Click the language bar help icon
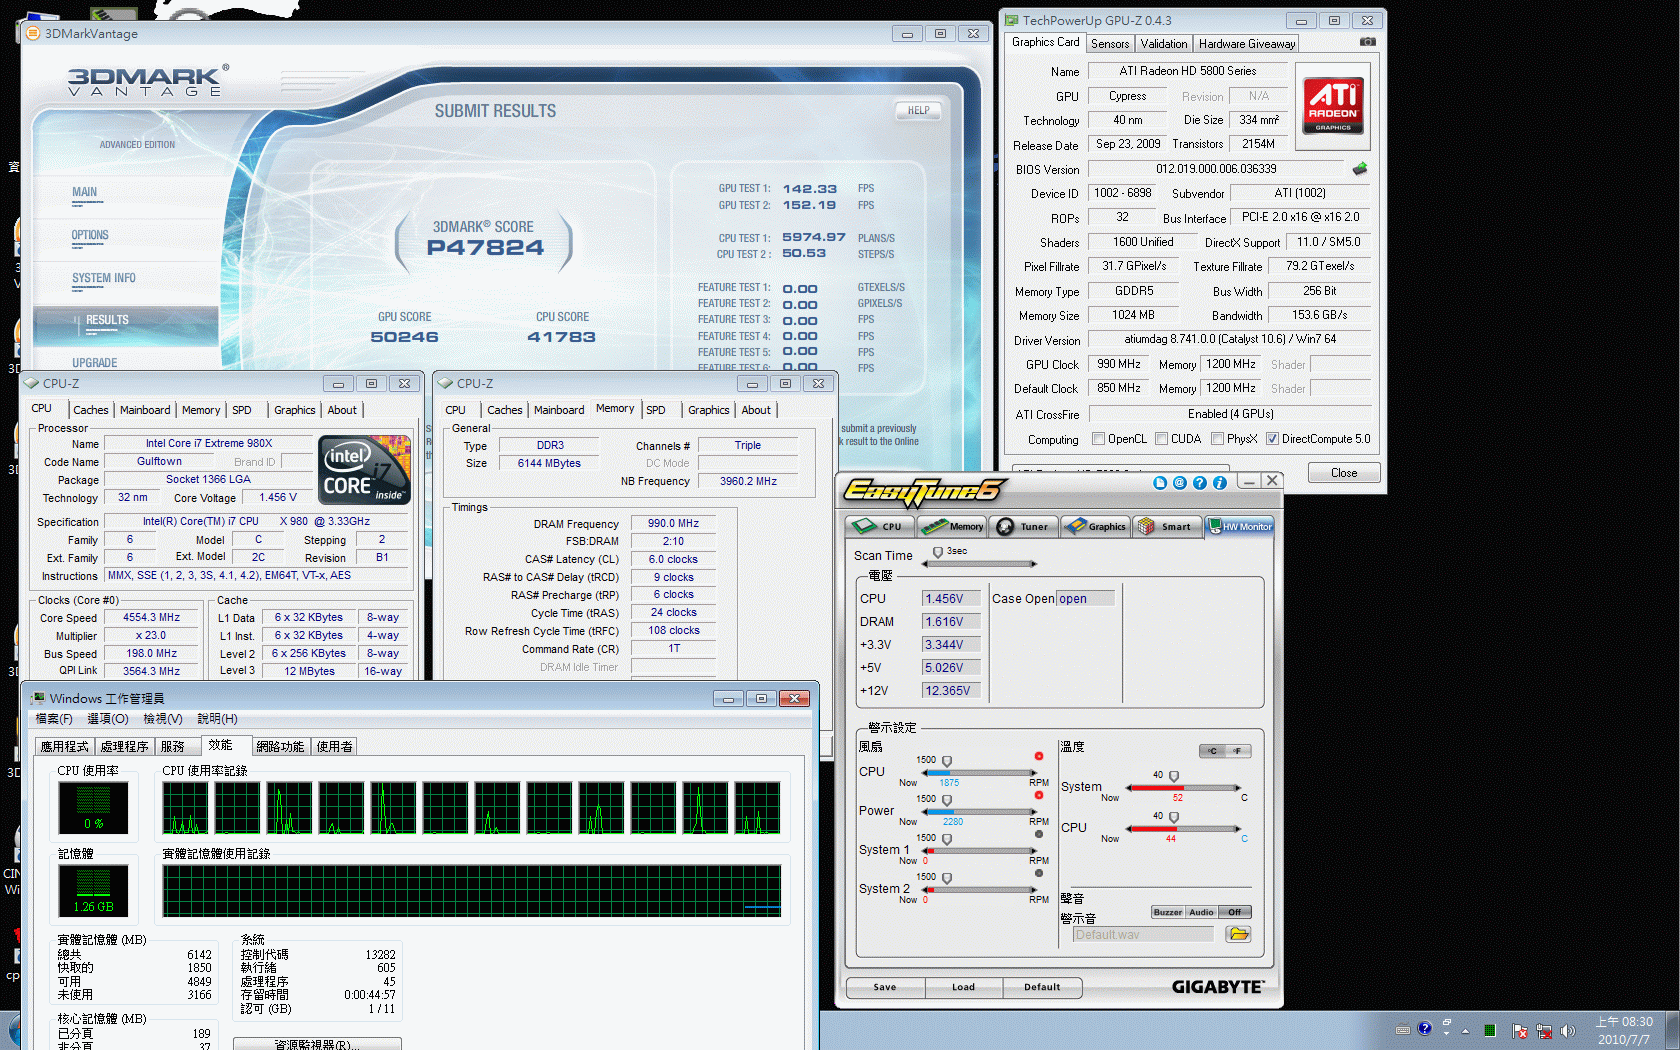1680x1050 pixels. (x=1425, y=1028)
